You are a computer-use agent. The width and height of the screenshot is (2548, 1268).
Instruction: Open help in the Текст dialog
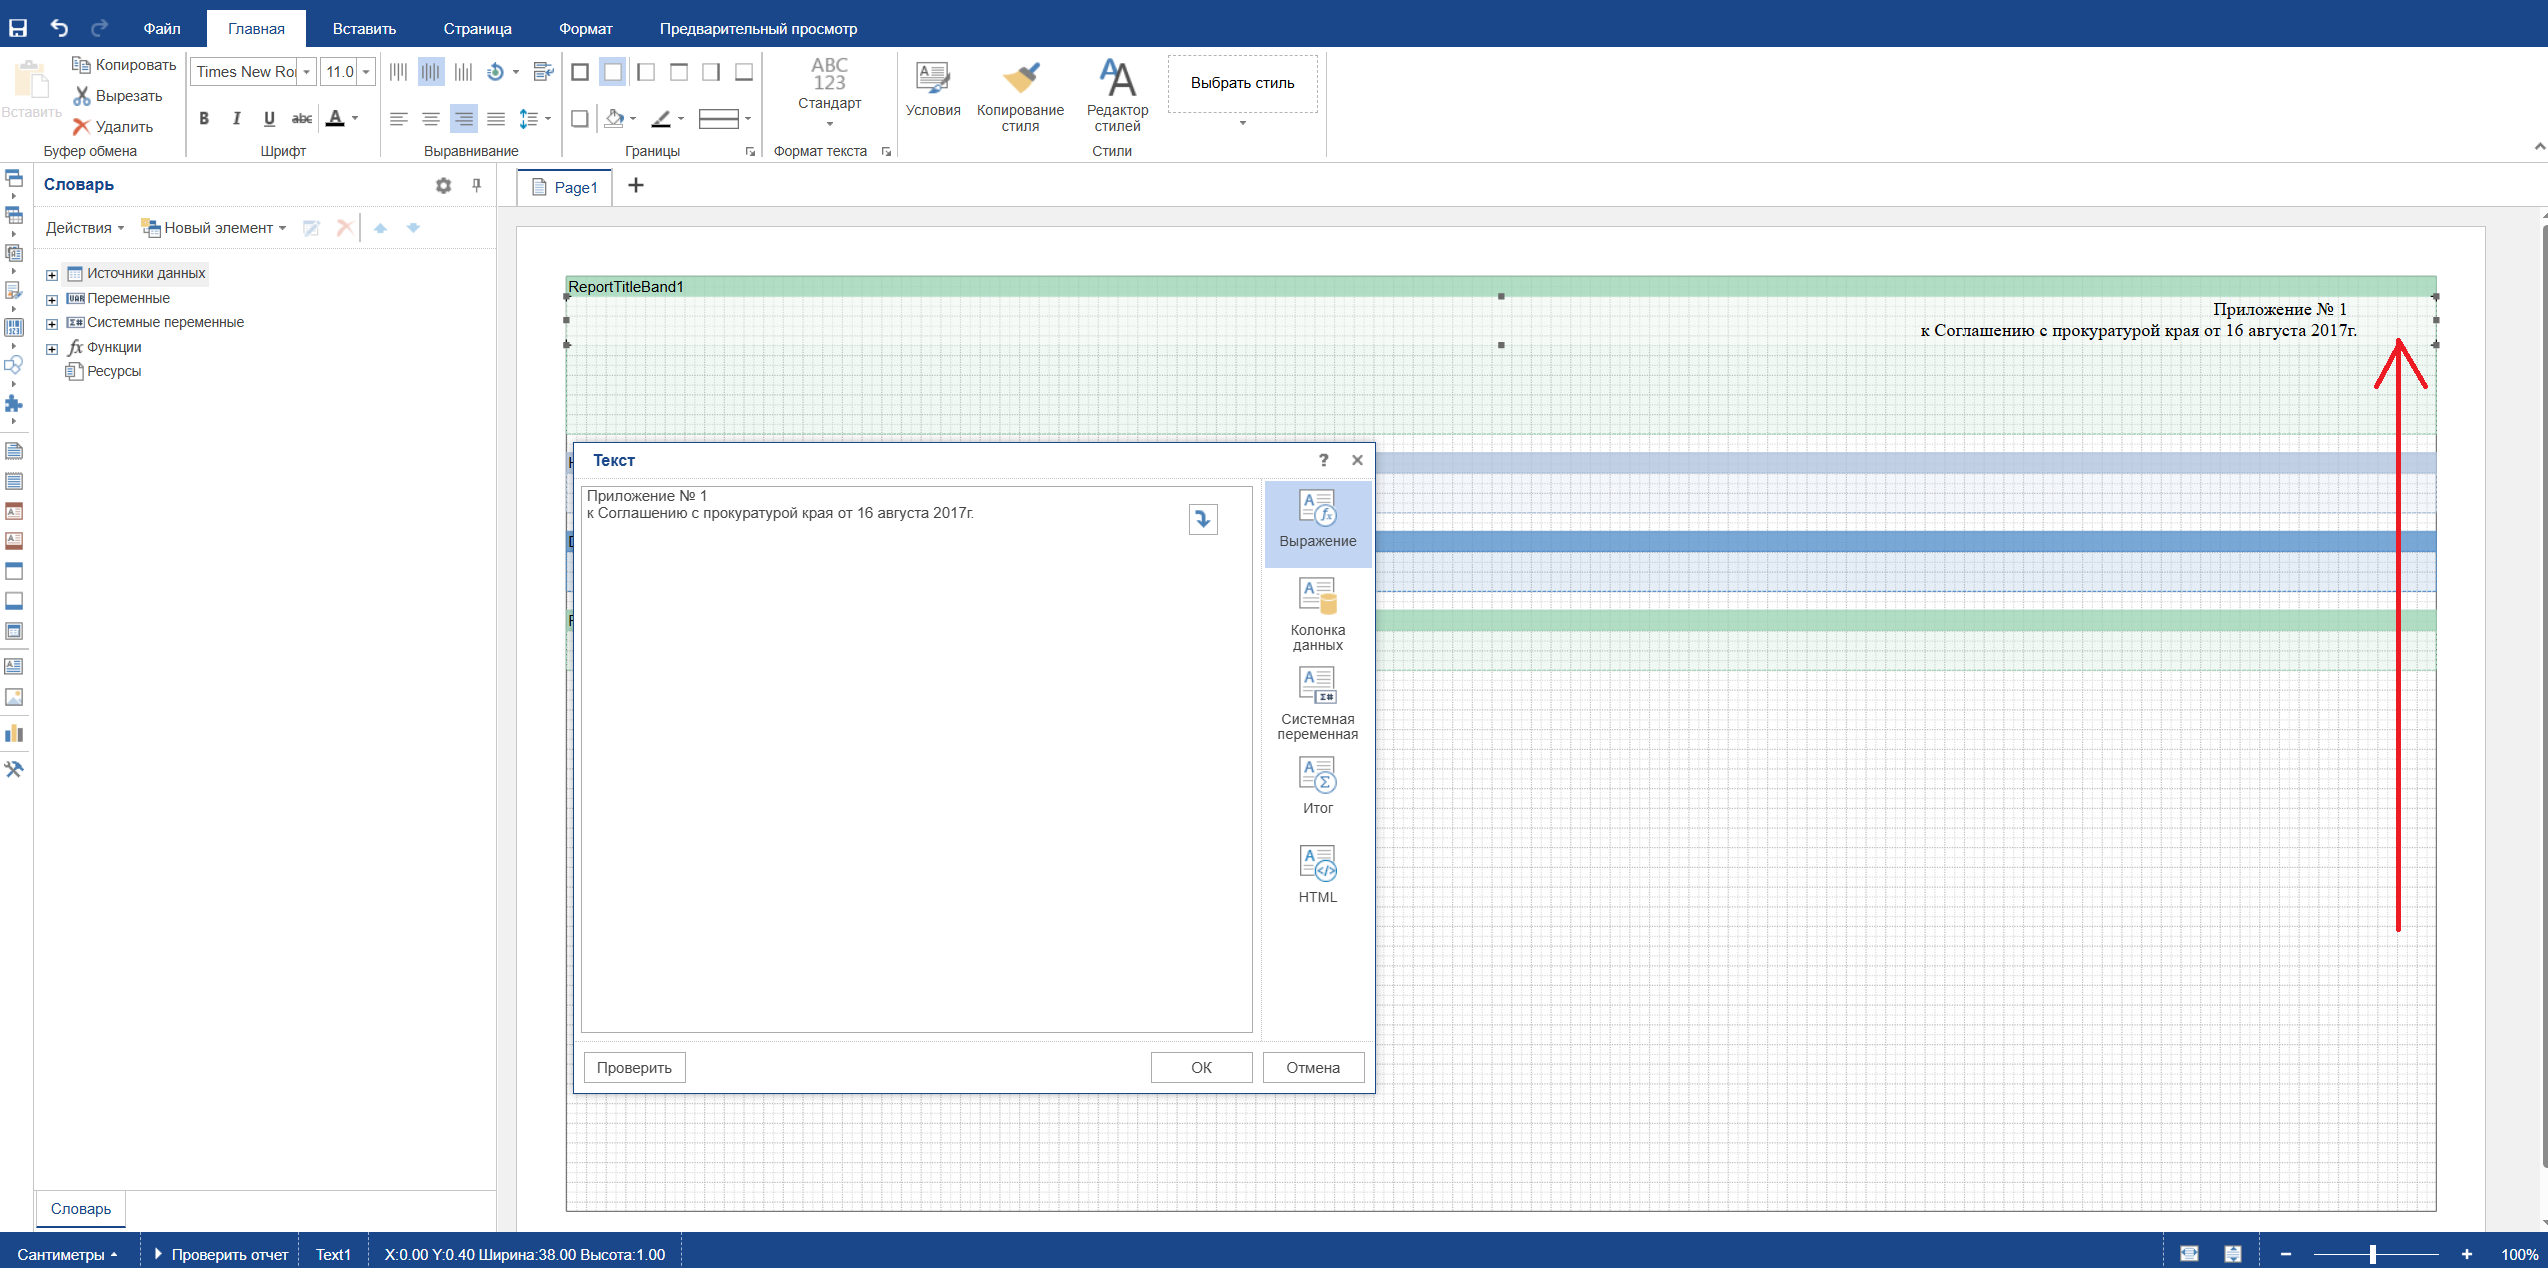[x=1323, y=460]
